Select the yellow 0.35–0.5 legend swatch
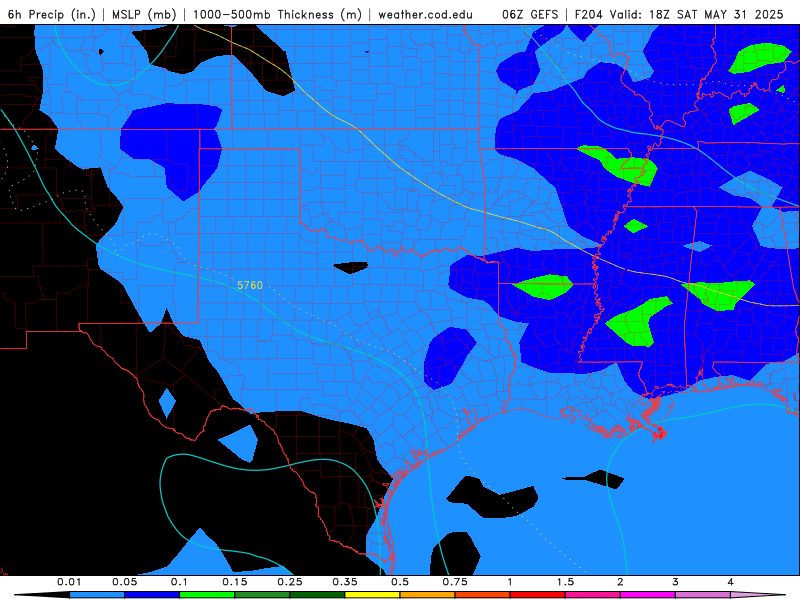Screen dimensions: 800x600 (x=372, y=595)
